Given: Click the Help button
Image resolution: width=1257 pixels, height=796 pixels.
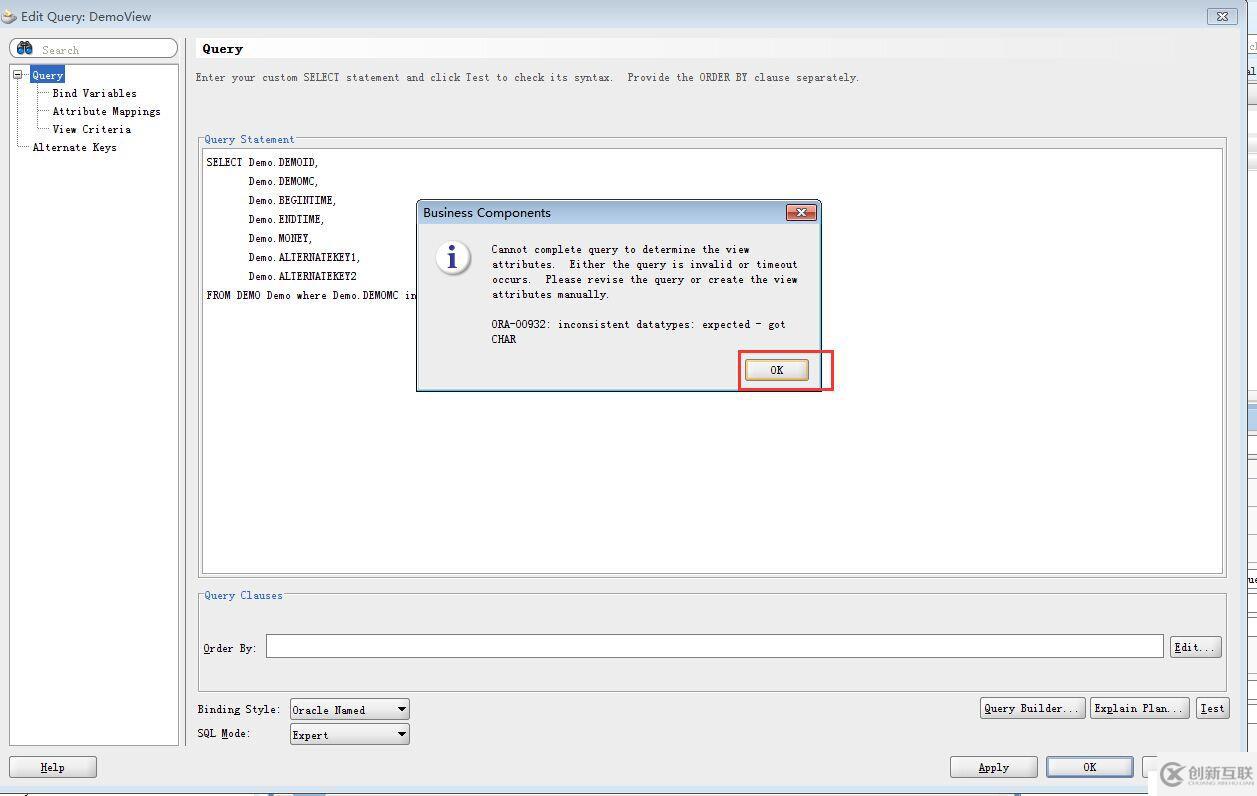Looking at the screenshot, I should pos(53,767).
